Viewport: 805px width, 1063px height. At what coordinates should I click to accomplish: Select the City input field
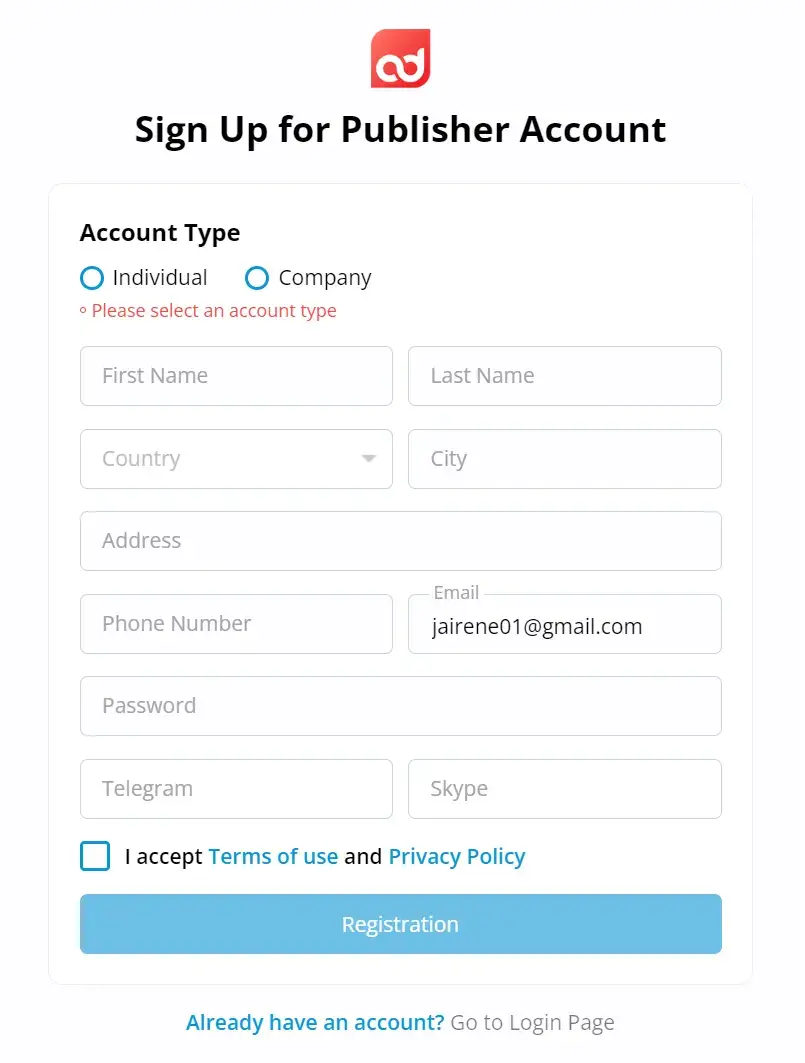tap(564, 459)
